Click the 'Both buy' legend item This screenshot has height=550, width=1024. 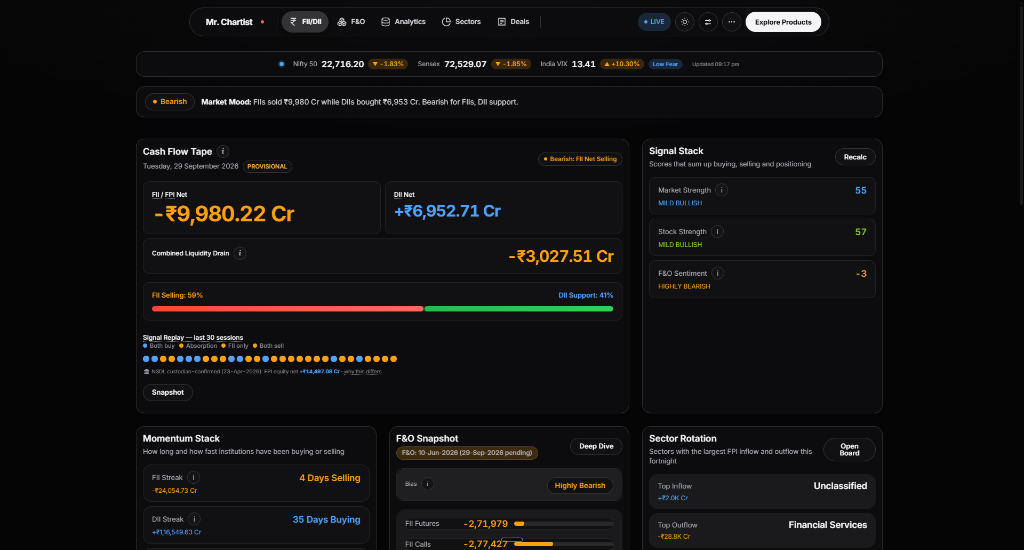point(158,346)
